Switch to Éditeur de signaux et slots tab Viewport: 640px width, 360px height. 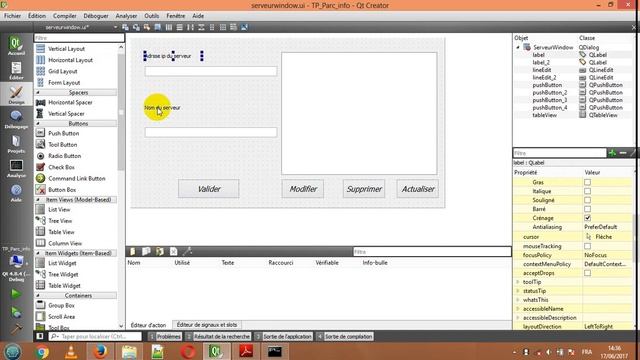[207, 325]
